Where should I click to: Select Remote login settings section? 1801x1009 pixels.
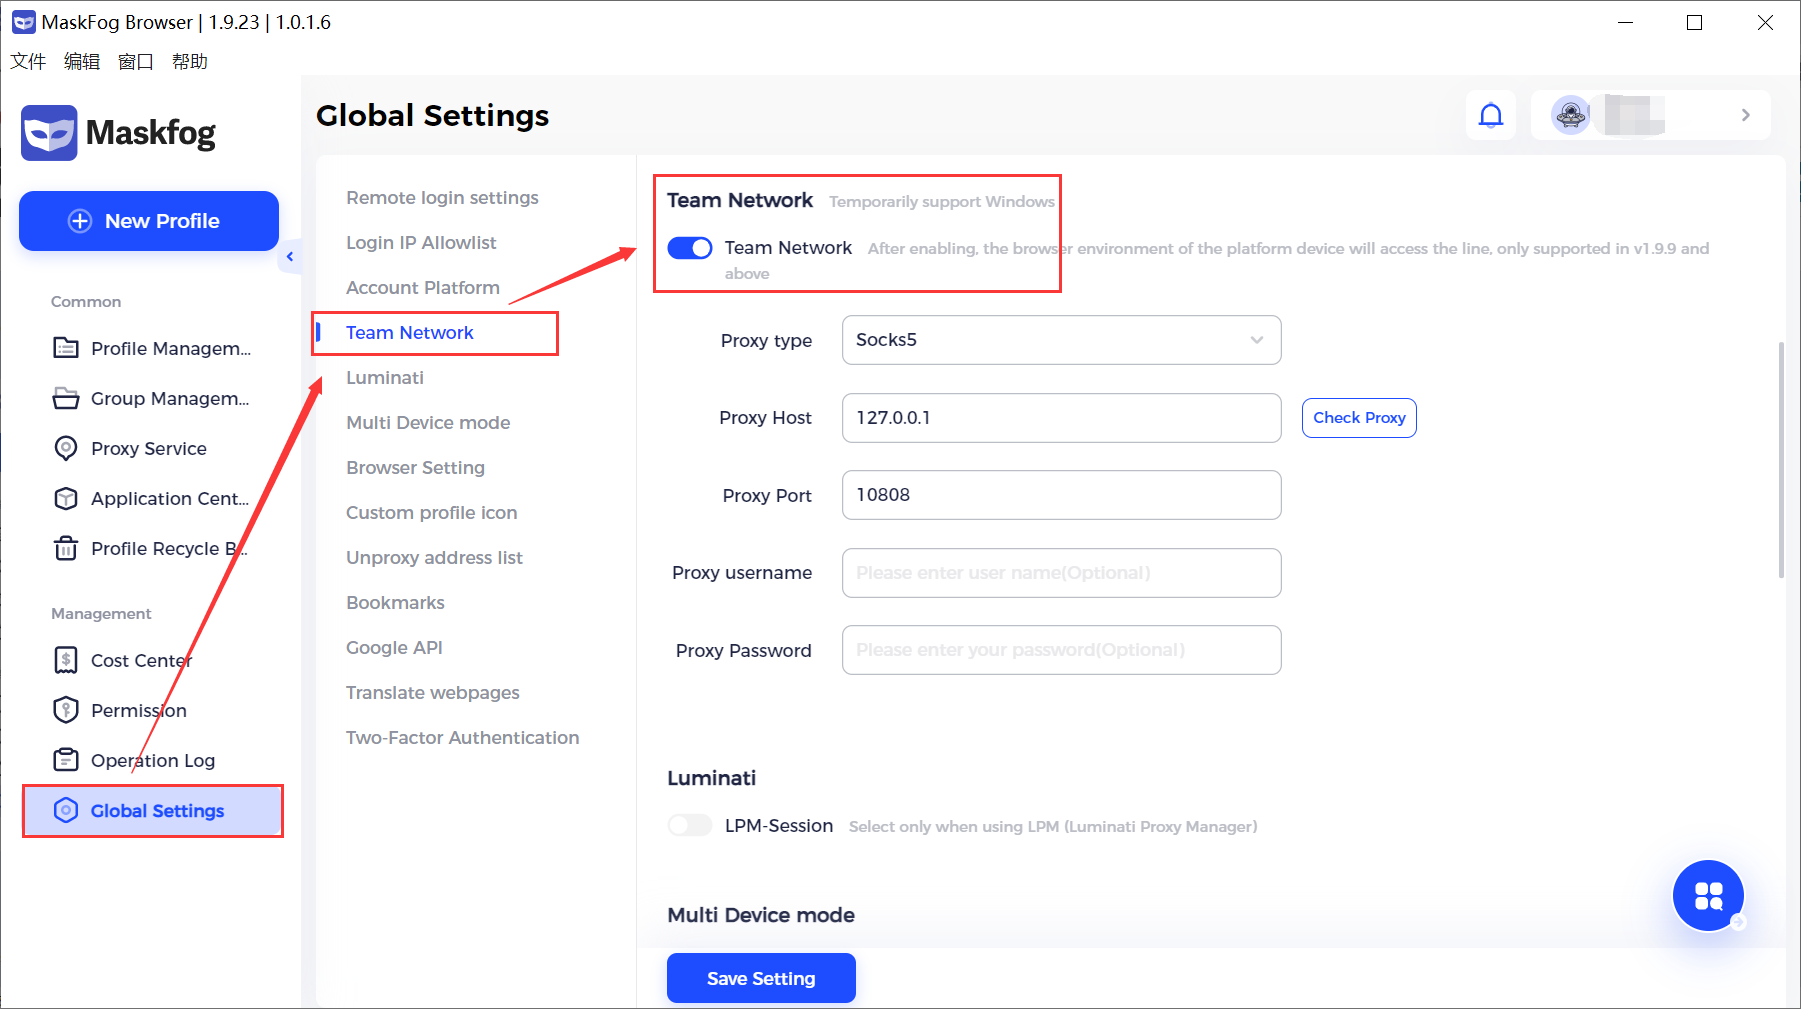click(442, 198)
